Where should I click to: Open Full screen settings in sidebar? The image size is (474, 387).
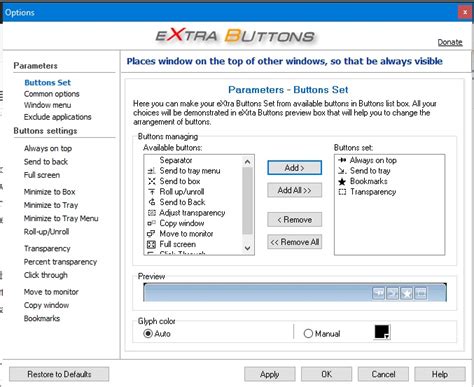[42, 175]
